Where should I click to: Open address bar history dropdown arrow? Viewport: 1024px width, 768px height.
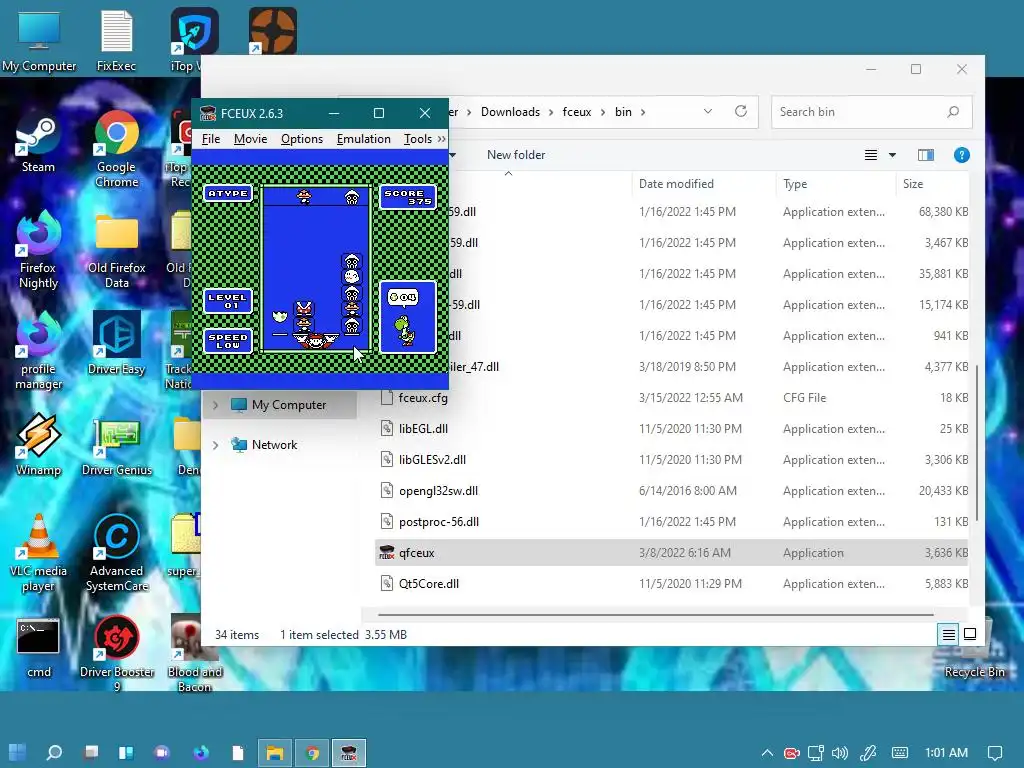click(x=708, y=112)
